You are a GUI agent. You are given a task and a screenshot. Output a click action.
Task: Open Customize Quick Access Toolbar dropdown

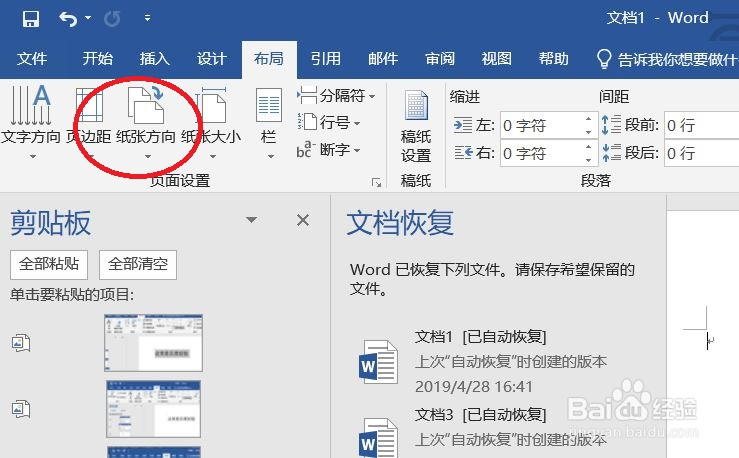tap(148, 18)
